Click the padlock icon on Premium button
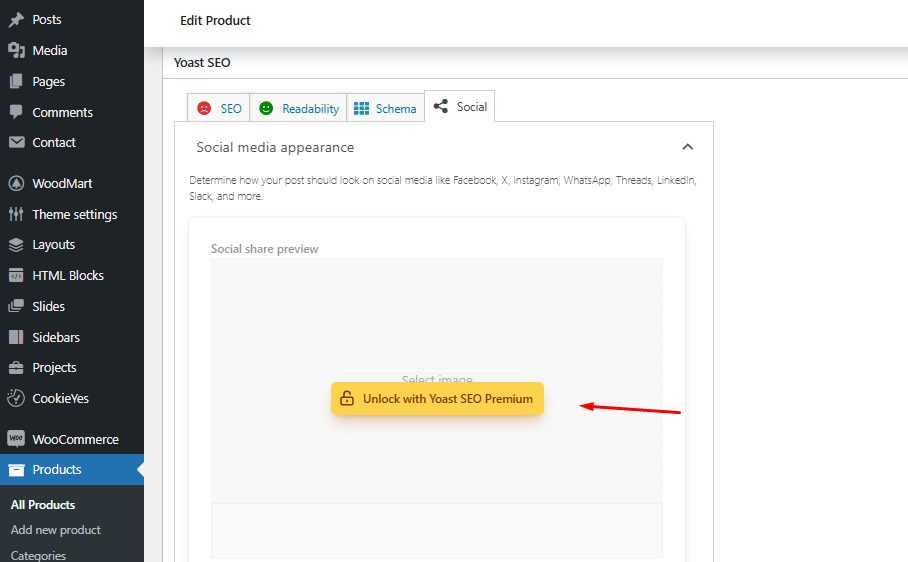The width and height of the screenshot is (908, 562). click(347, 398)
